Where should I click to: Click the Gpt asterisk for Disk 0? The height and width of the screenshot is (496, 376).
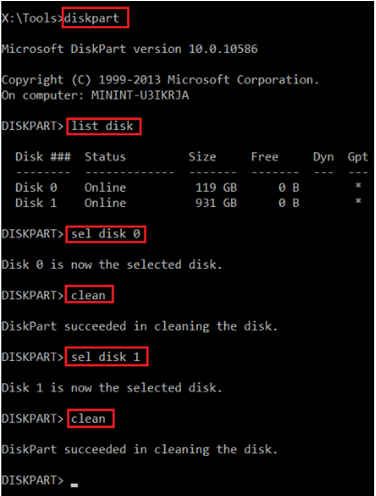click(358, 186)
